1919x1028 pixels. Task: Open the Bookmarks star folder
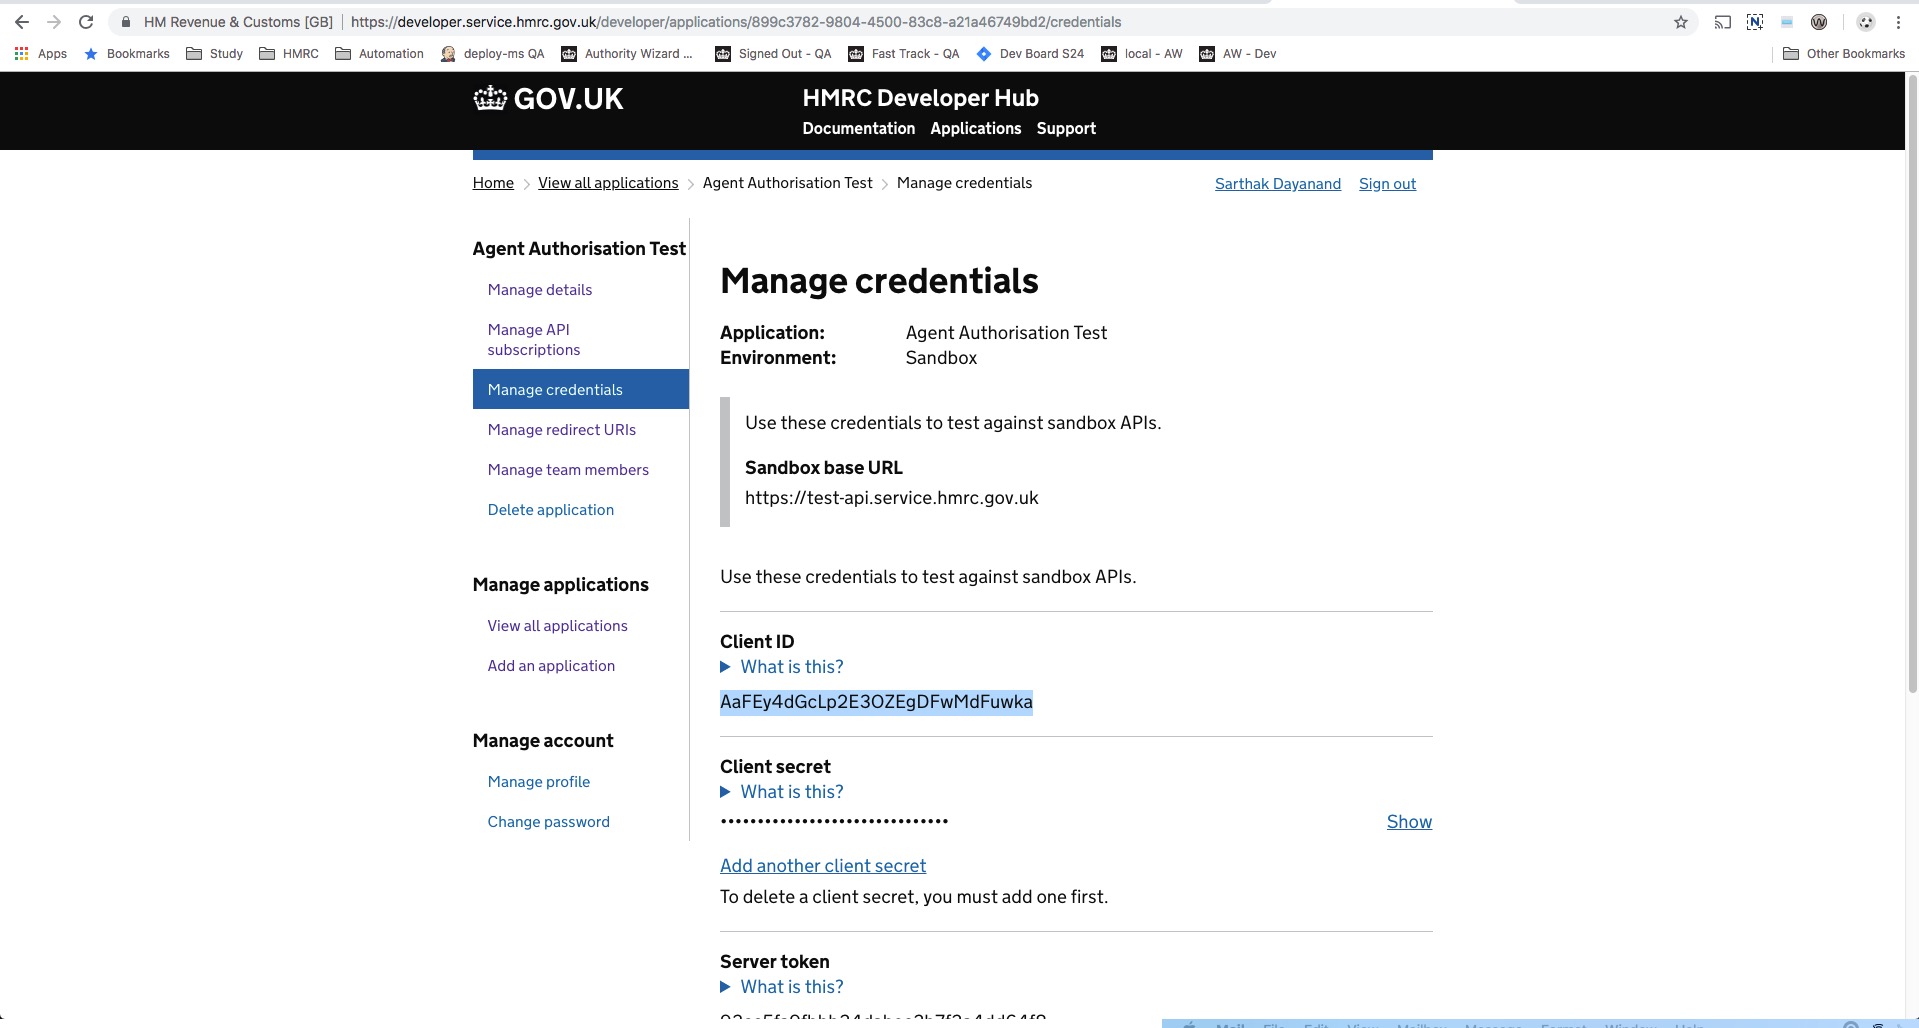point(127,54)
